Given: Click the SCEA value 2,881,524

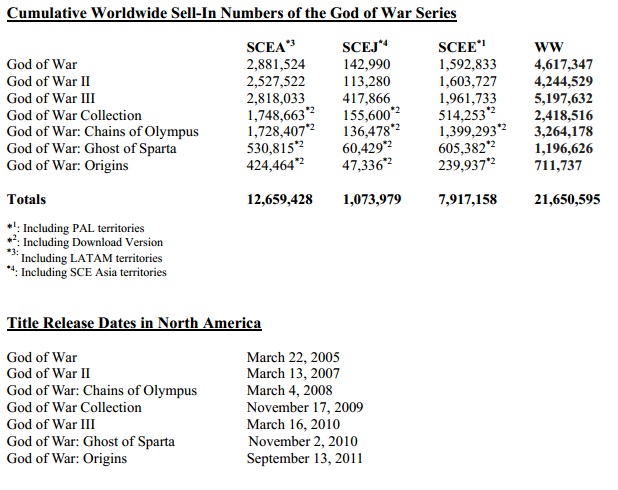Looking at the screenshot, I should [276, 65].
